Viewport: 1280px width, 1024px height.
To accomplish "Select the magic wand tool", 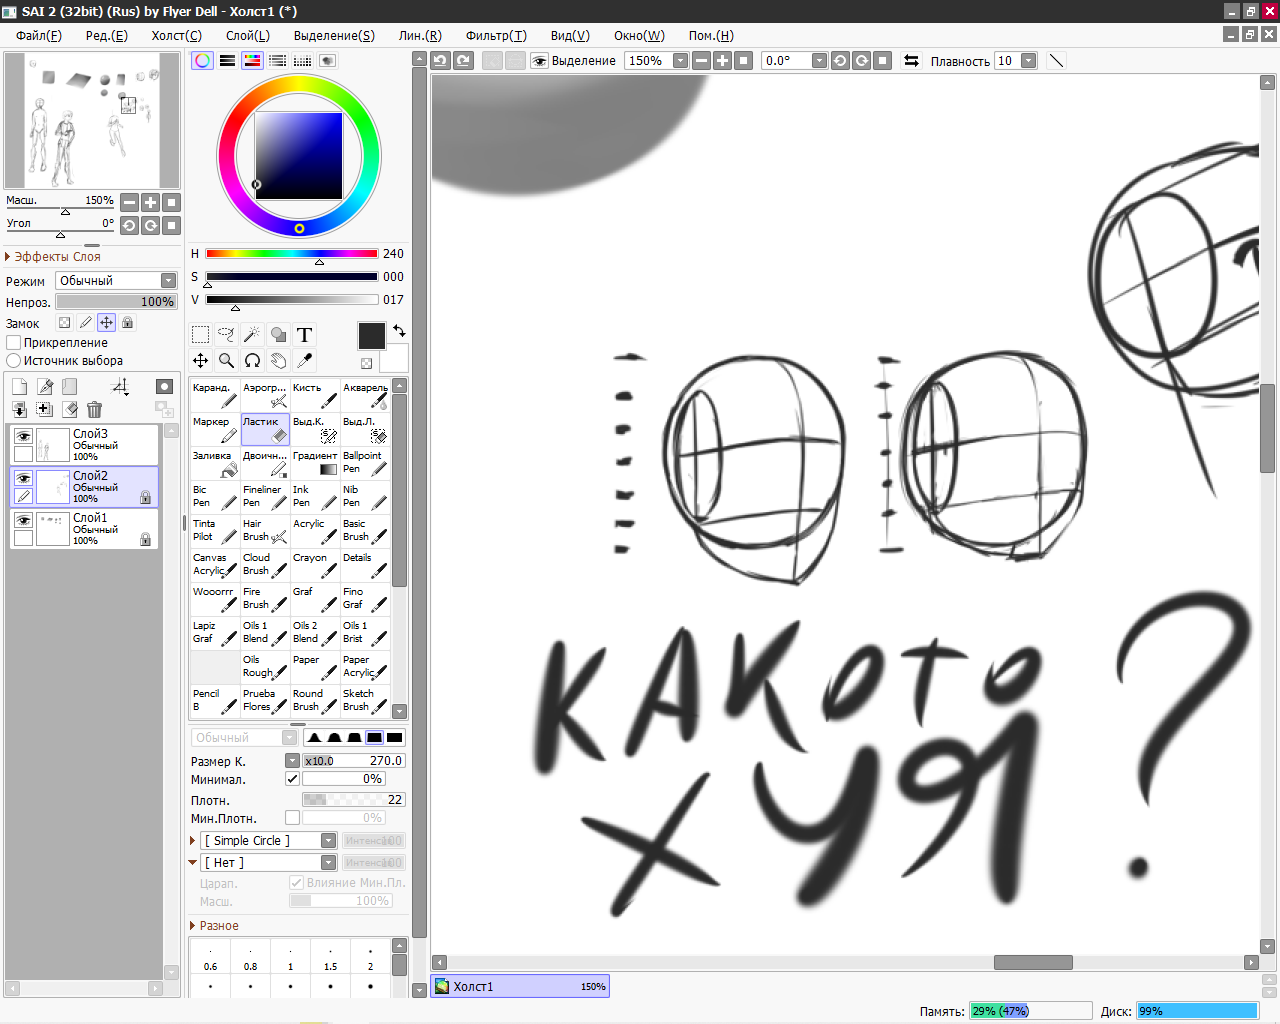I will click(x=253, y=334).
